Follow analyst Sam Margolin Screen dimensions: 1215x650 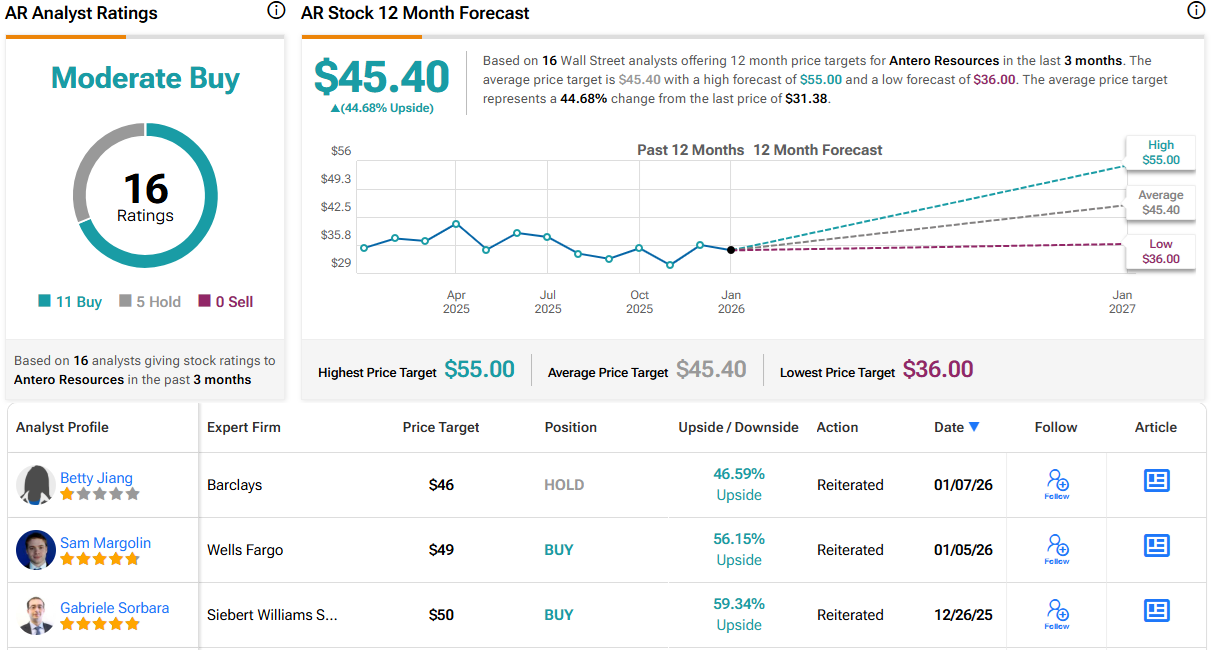(x=1057, y=549)
